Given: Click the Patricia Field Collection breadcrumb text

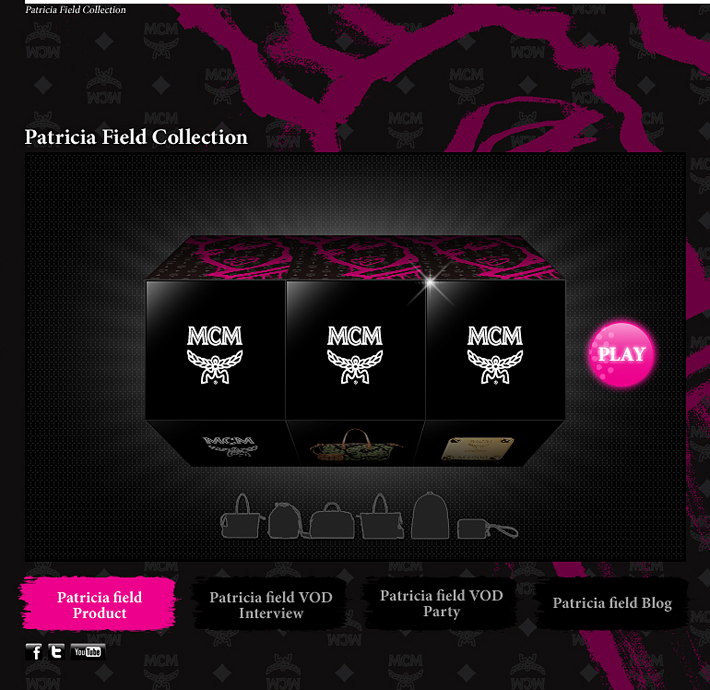Looking at the screenshot, I should pyautogui.click(x=76, y=10).
